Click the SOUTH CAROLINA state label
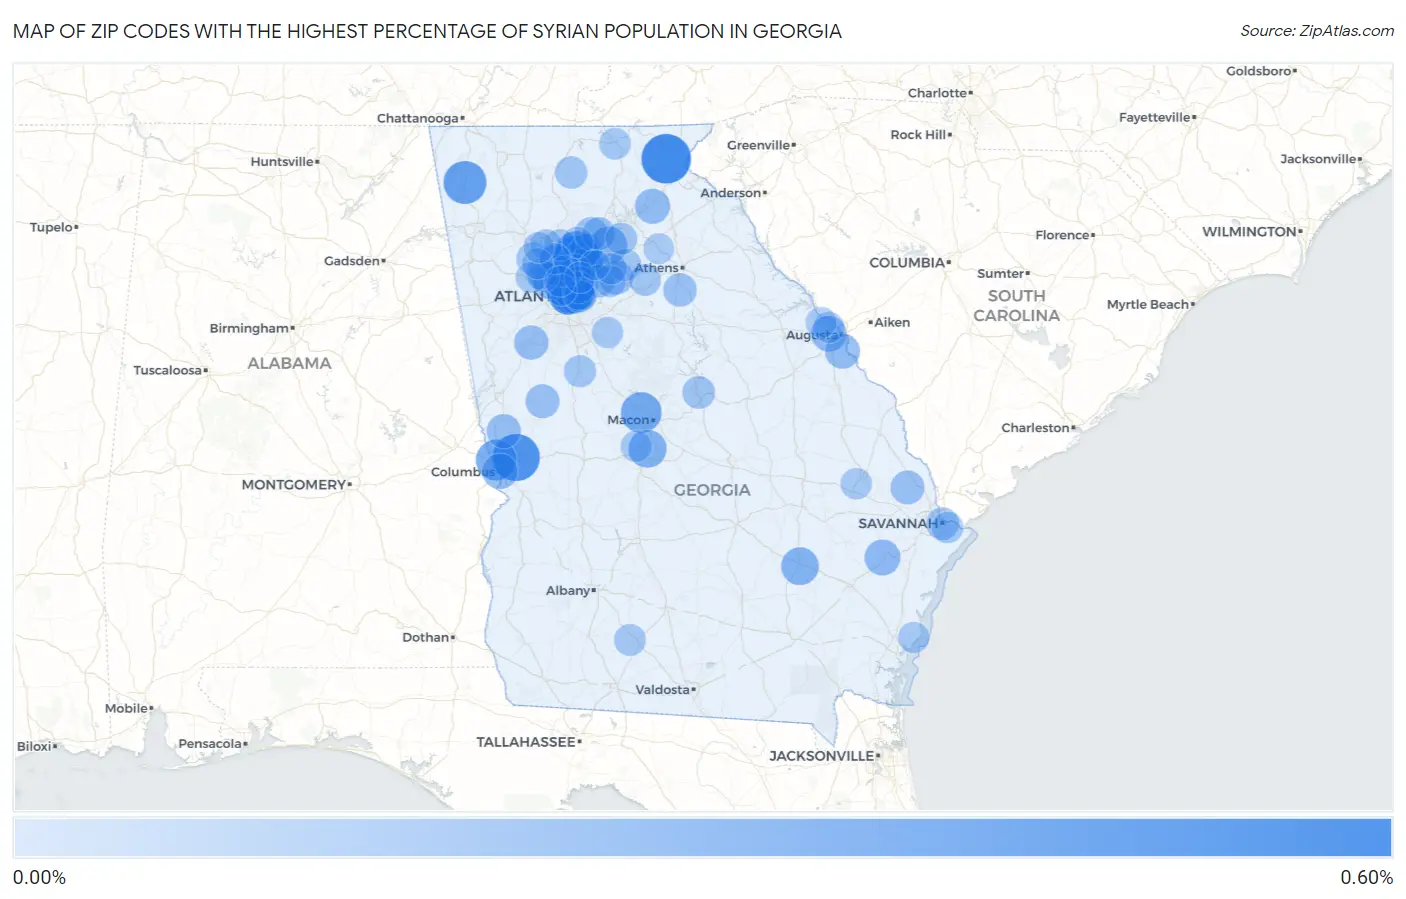Viewport: 1406px width, 899px height. (x=1017, y=305)
